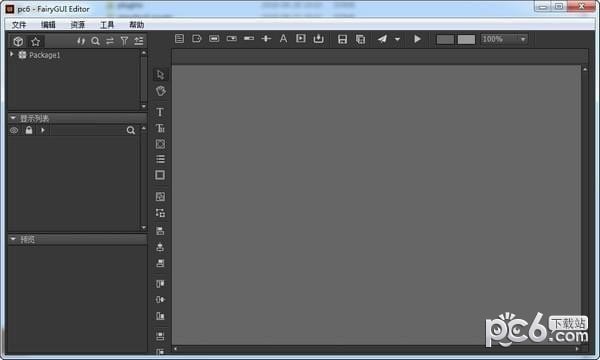
Task: Collapse the 预览 preview panel
Action: [x=13, y=239]
